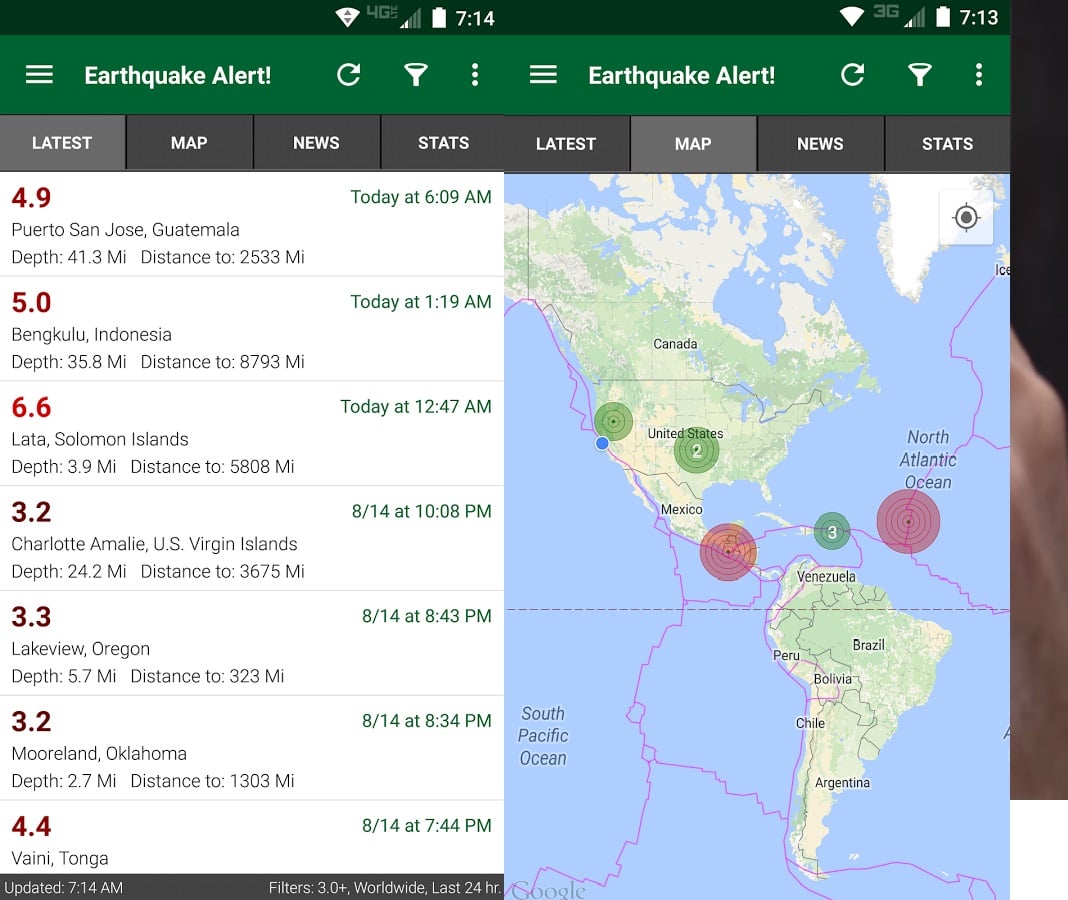The height and width of the screenshot is (900, 1068).
Task: Tap 'Earthquake Alert!' title on map screen
Action: 682,75
